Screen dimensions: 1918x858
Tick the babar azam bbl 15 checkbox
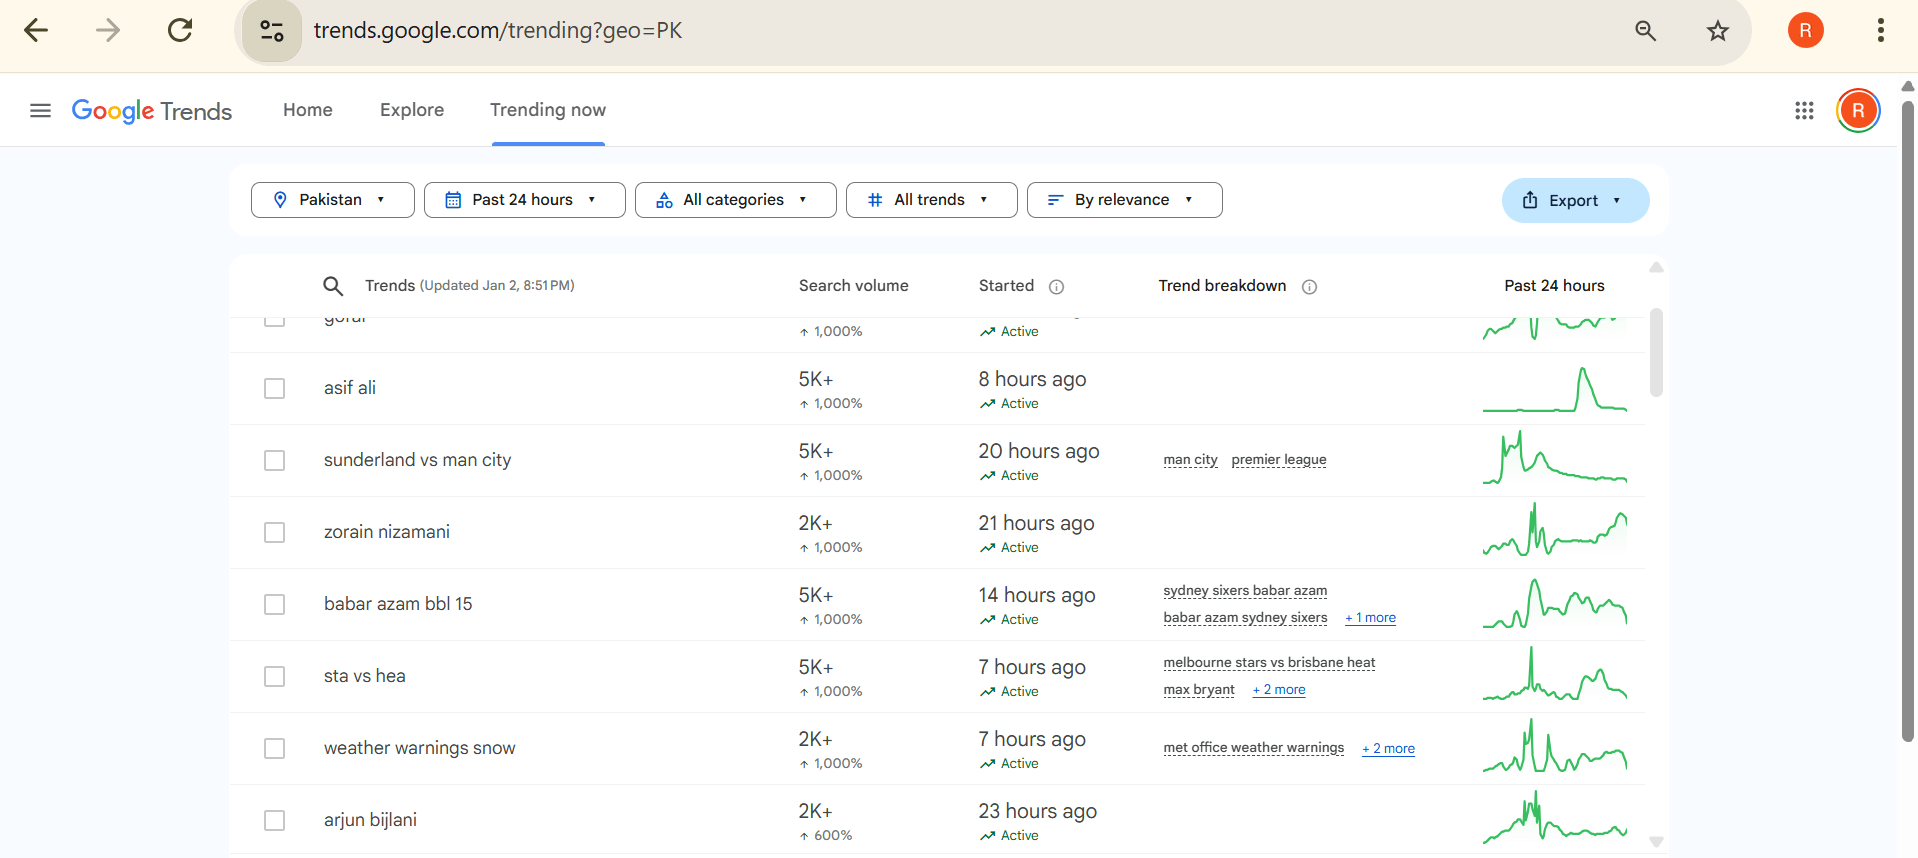pos(274,604)
